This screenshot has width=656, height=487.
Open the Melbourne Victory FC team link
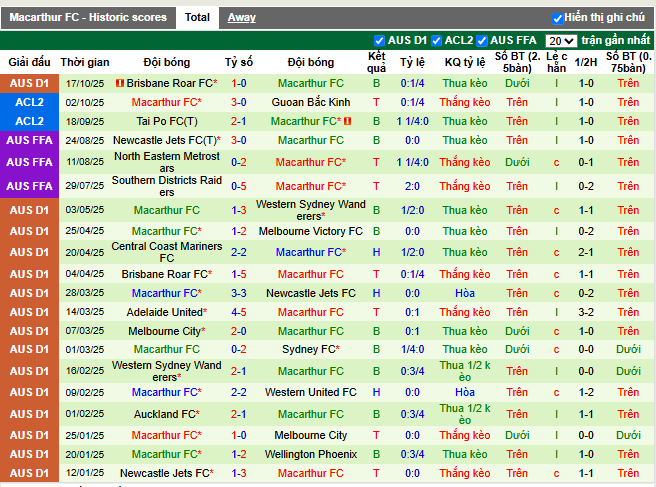pos(310,231)
